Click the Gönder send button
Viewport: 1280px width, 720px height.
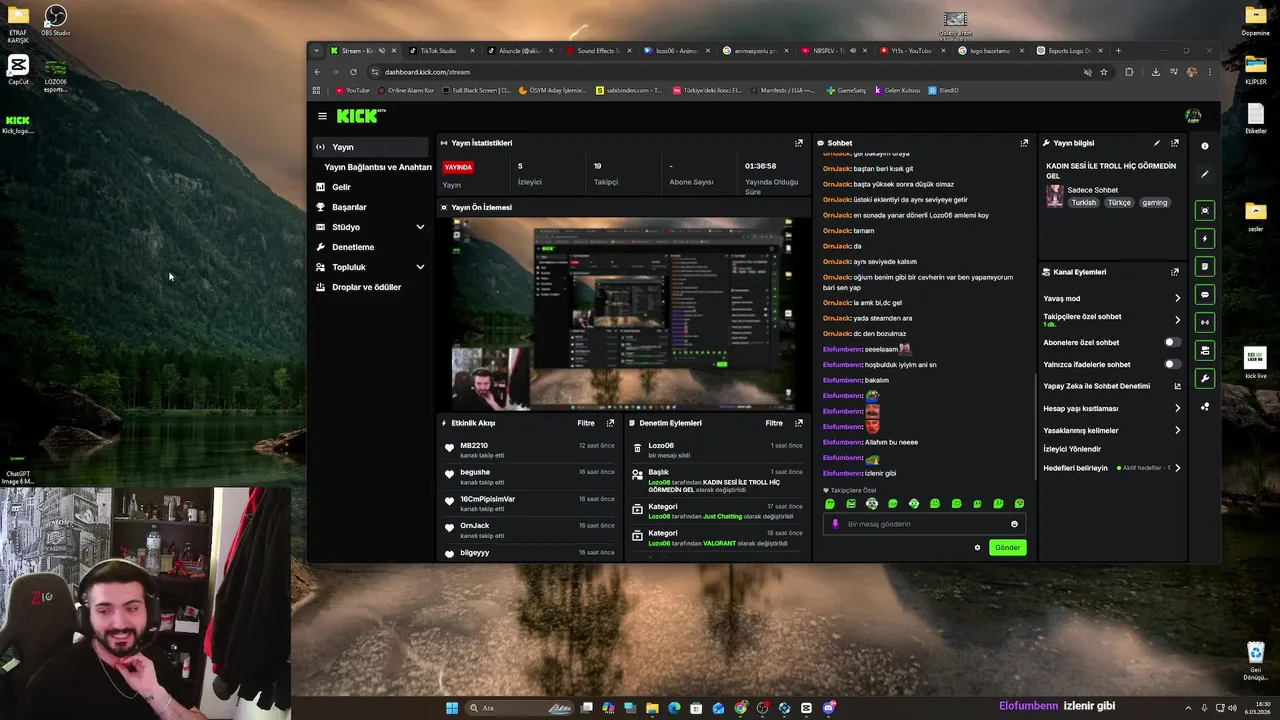point(1007,547)
